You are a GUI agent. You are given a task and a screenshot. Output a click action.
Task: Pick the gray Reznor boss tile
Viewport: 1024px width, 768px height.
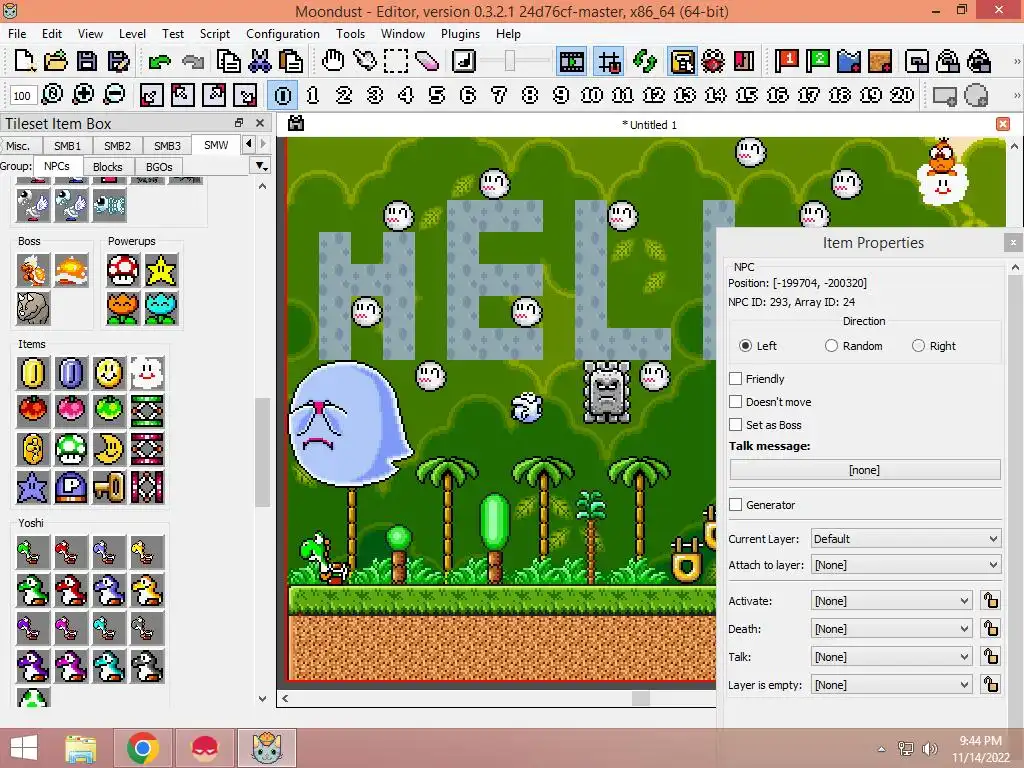33,308
